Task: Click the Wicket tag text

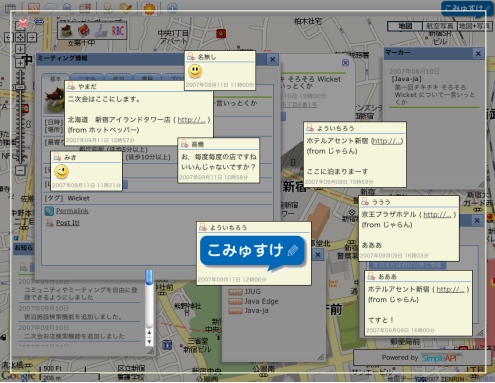Action: (78, 198)
